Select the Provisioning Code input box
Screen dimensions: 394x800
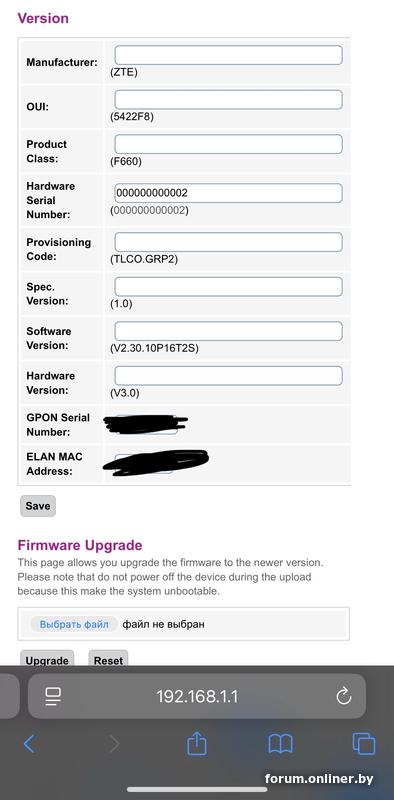(x=228, y=242)
